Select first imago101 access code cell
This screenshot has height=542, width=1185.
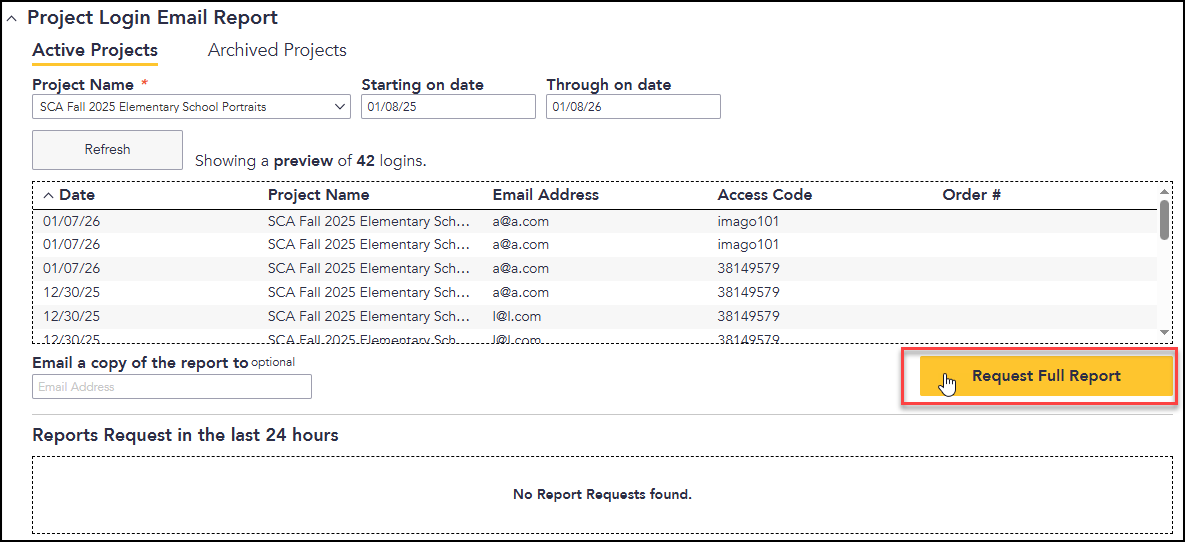[748, 221]
